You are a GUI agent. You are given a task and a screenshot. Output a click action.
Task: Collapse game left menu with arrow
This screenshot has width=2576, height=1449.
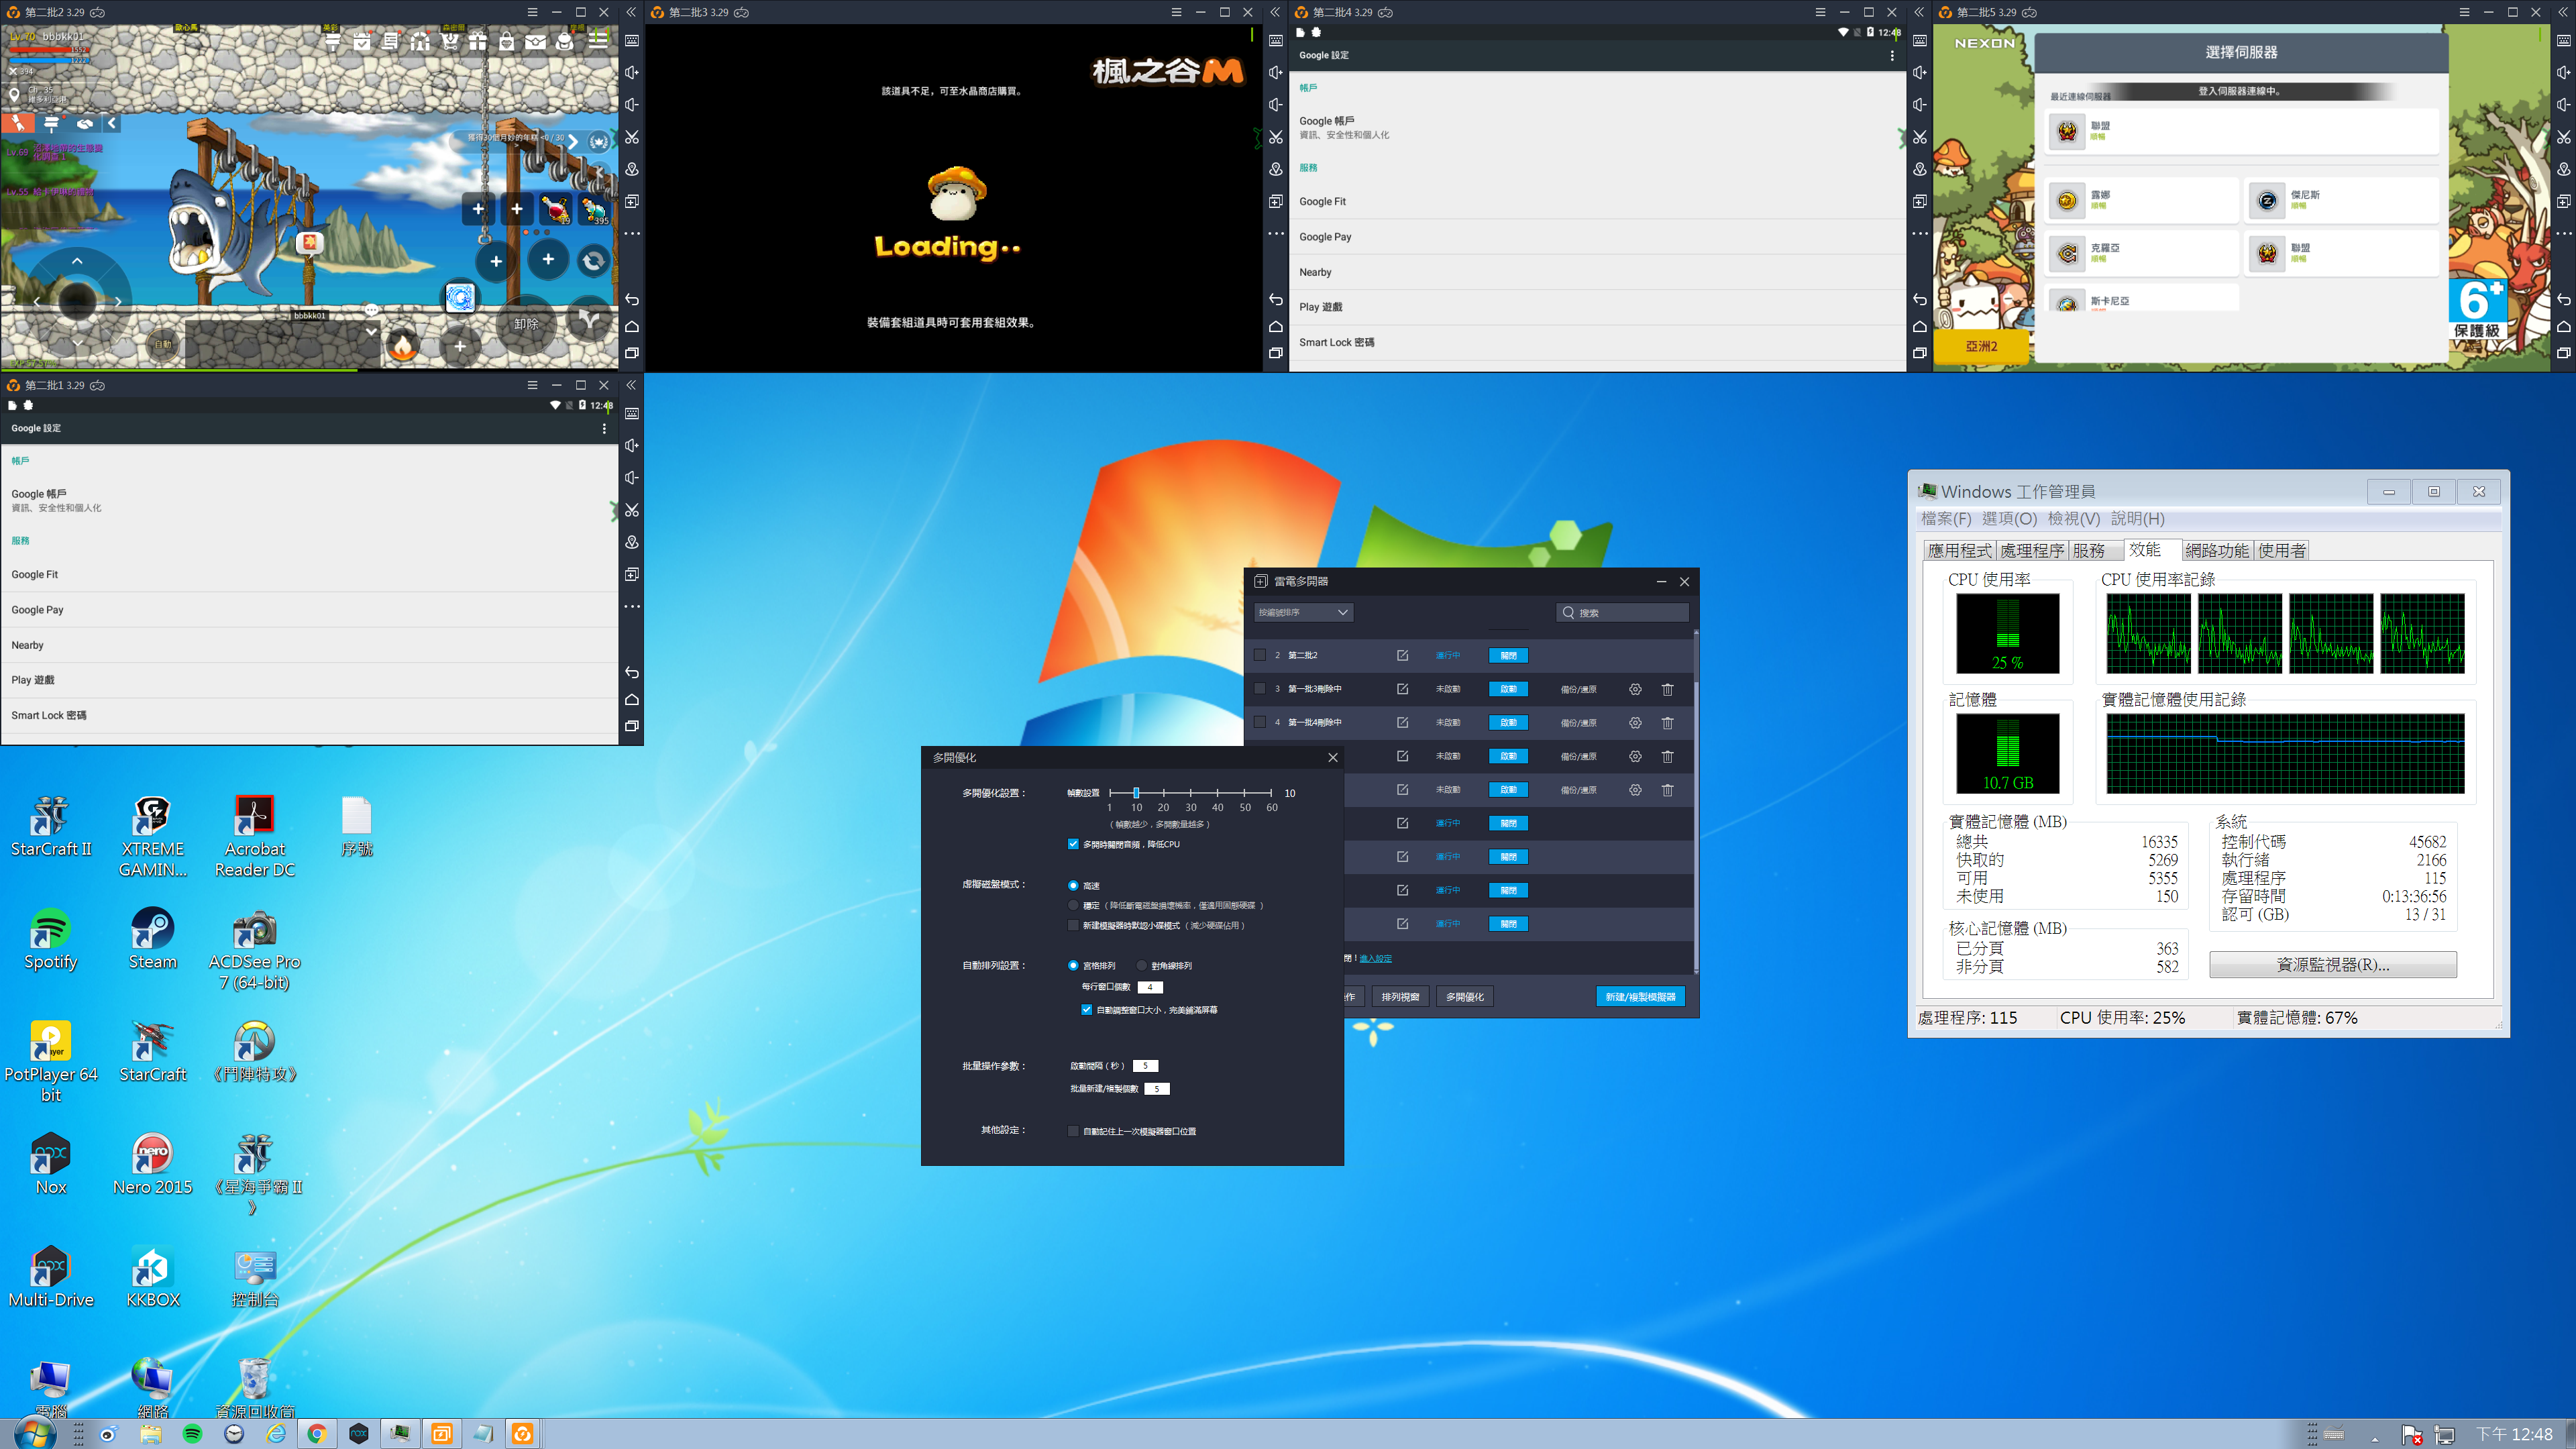[112, 123]
